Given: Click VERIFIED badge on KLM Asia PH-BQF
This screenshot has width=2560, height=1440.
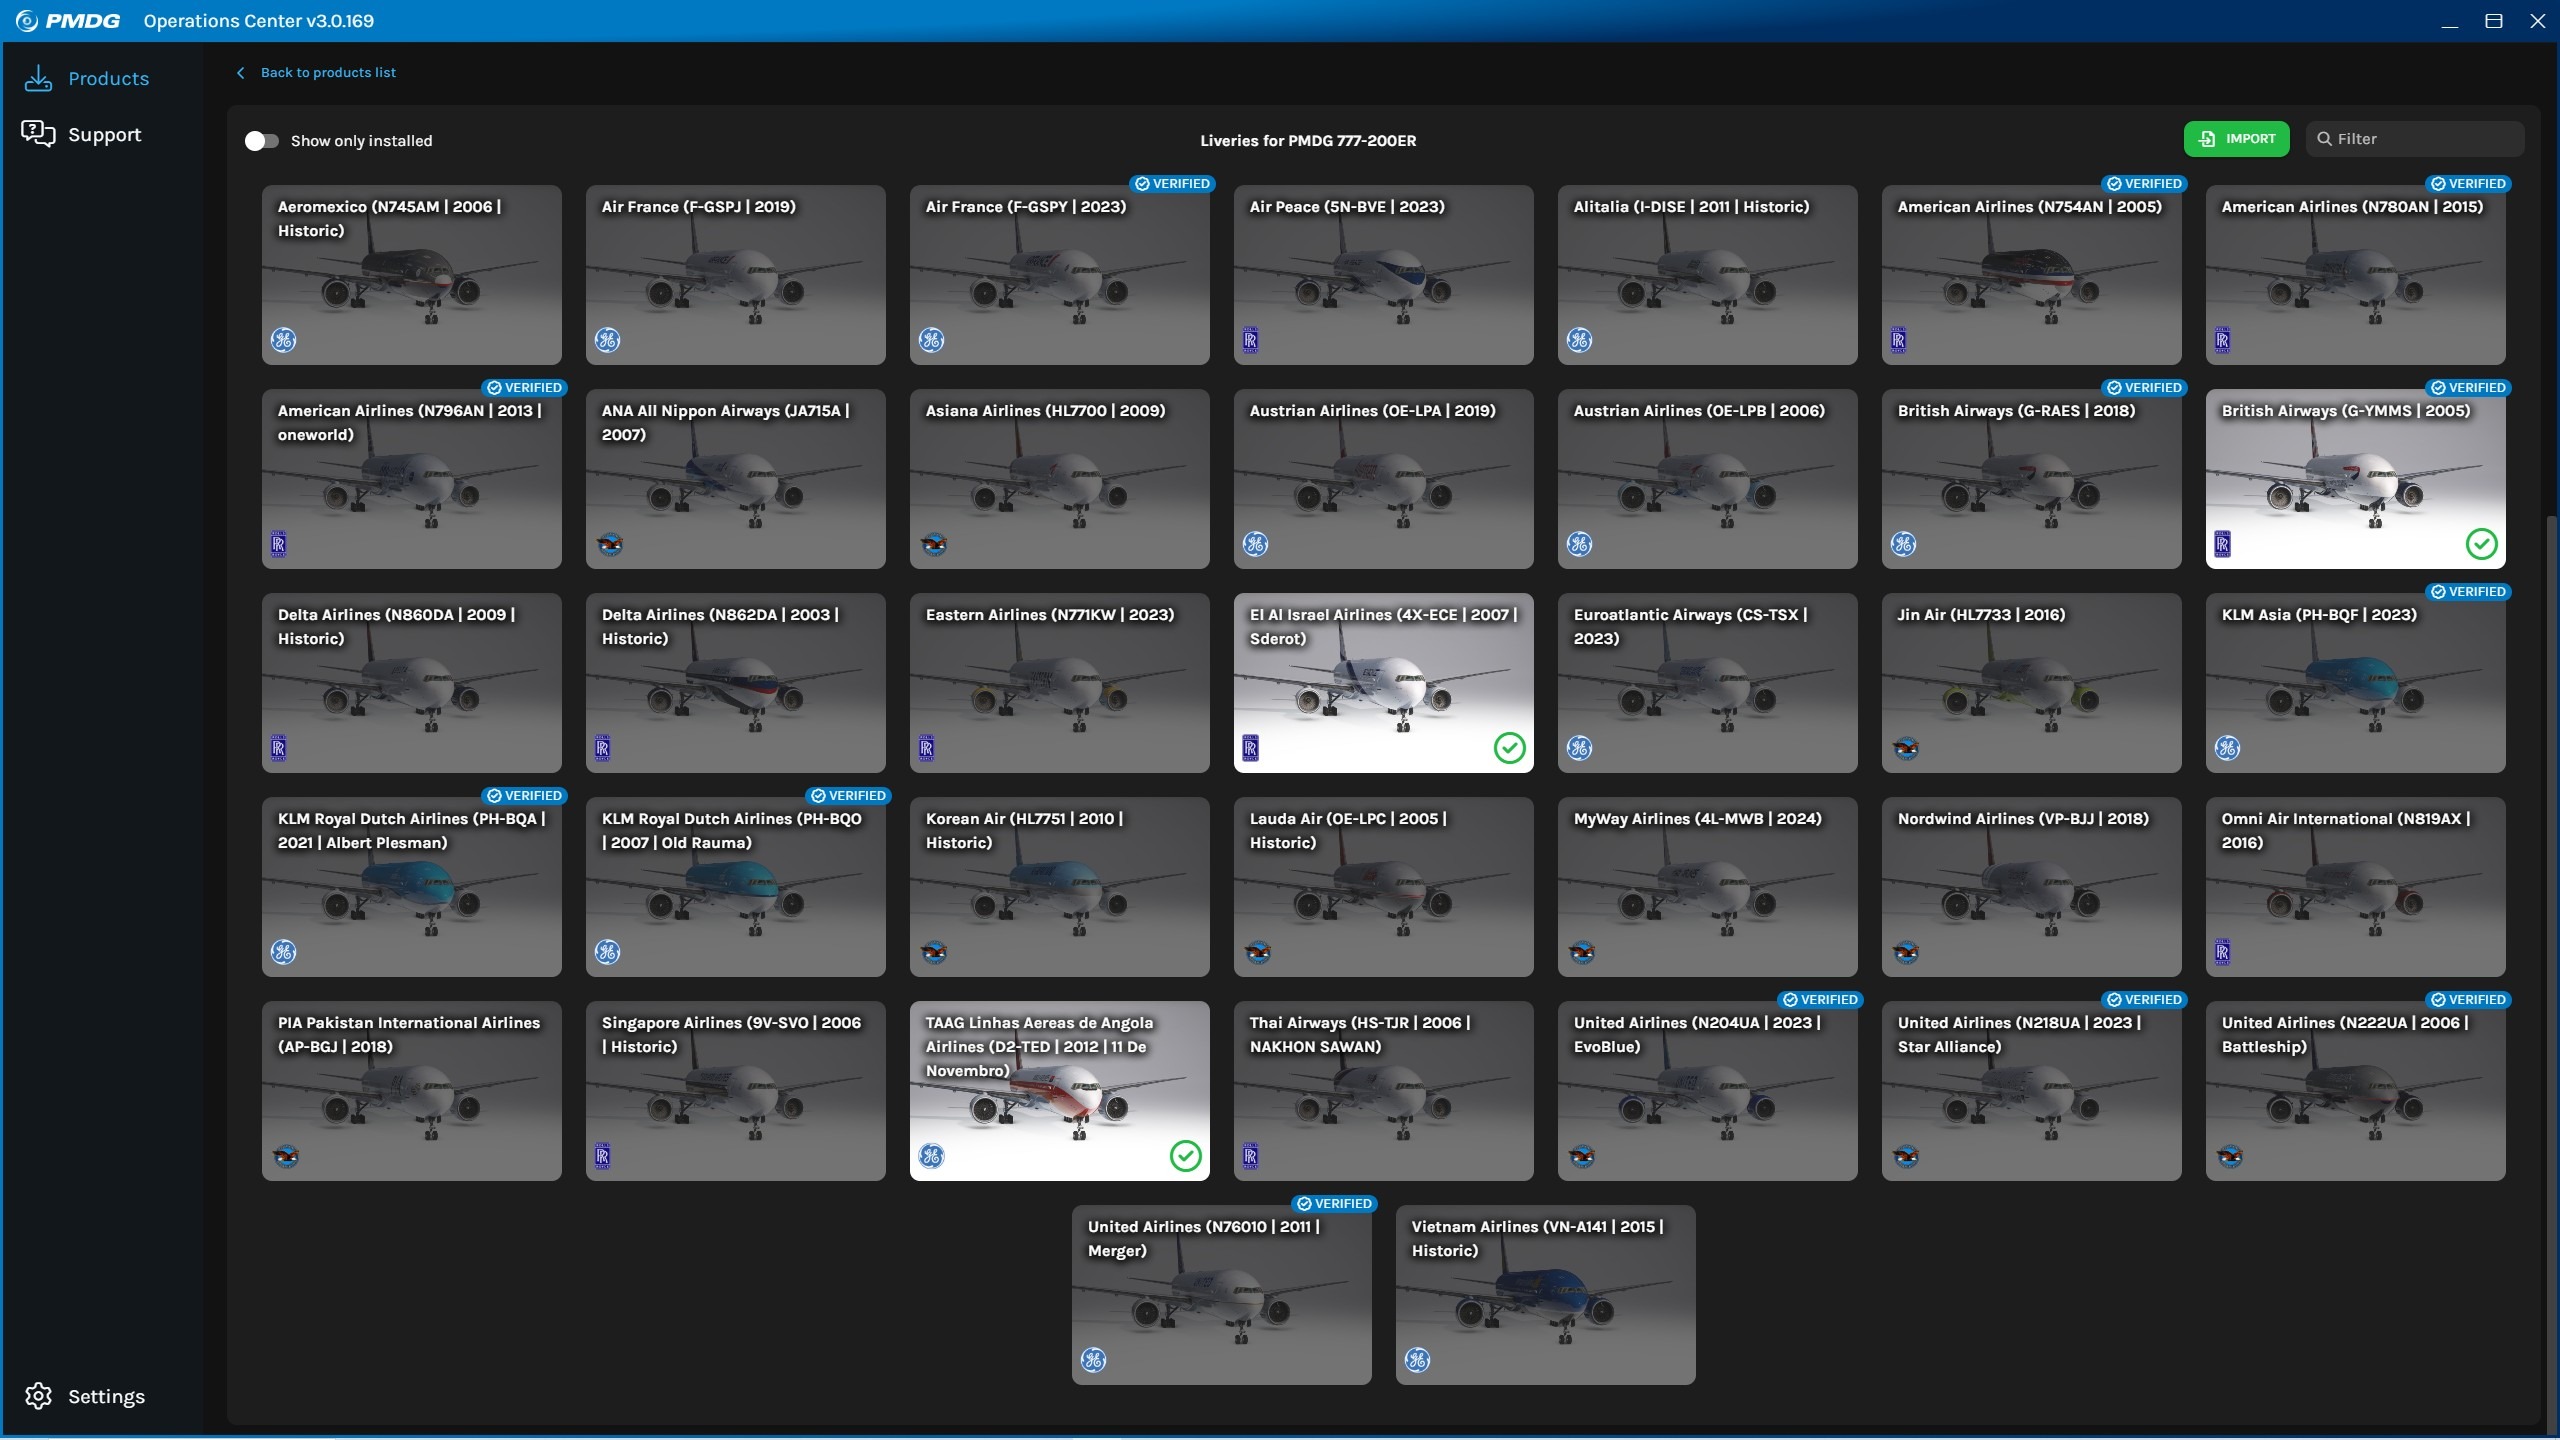Looking at the screenshot, I should [2469, 592].
